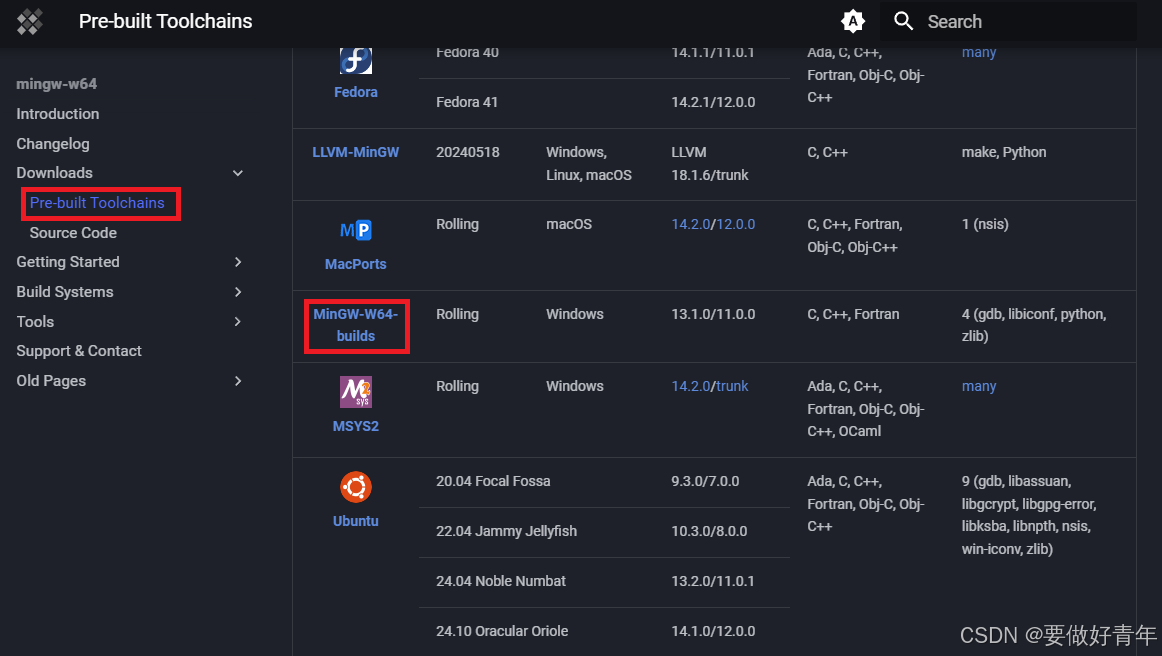Expand the Getting Started chevron
This screenshot has width=1162, height=656.
[x=238, y=262]
